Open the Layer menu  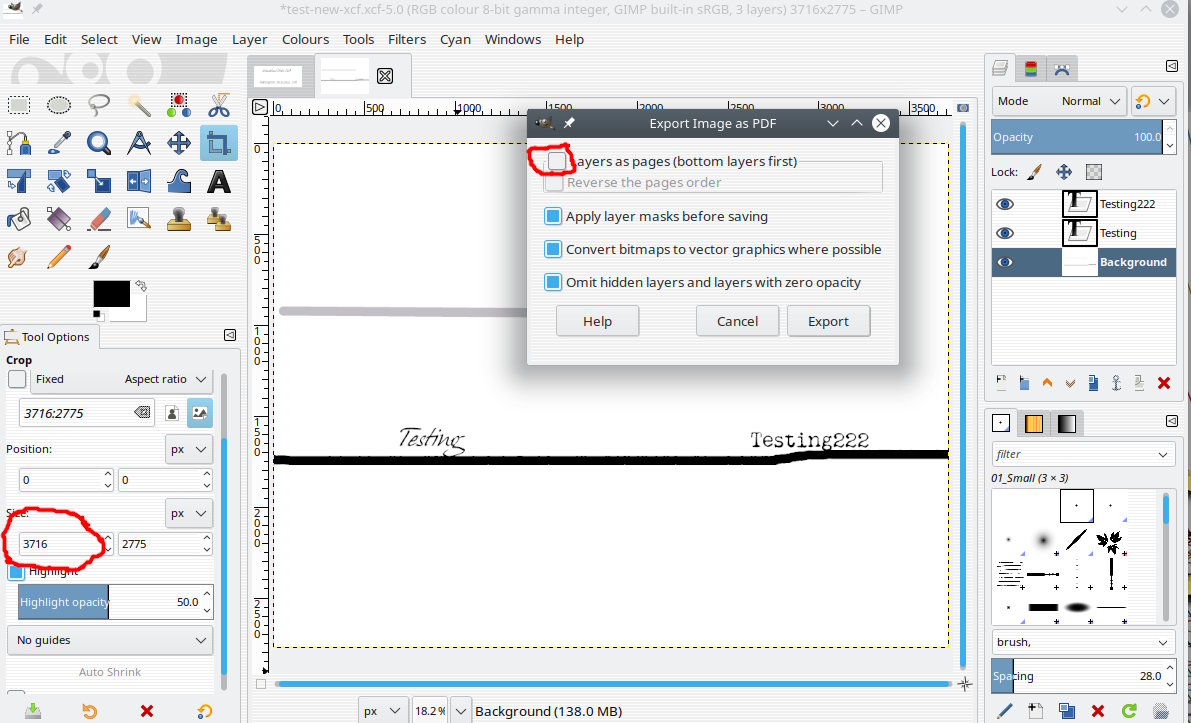pos(249,39)
